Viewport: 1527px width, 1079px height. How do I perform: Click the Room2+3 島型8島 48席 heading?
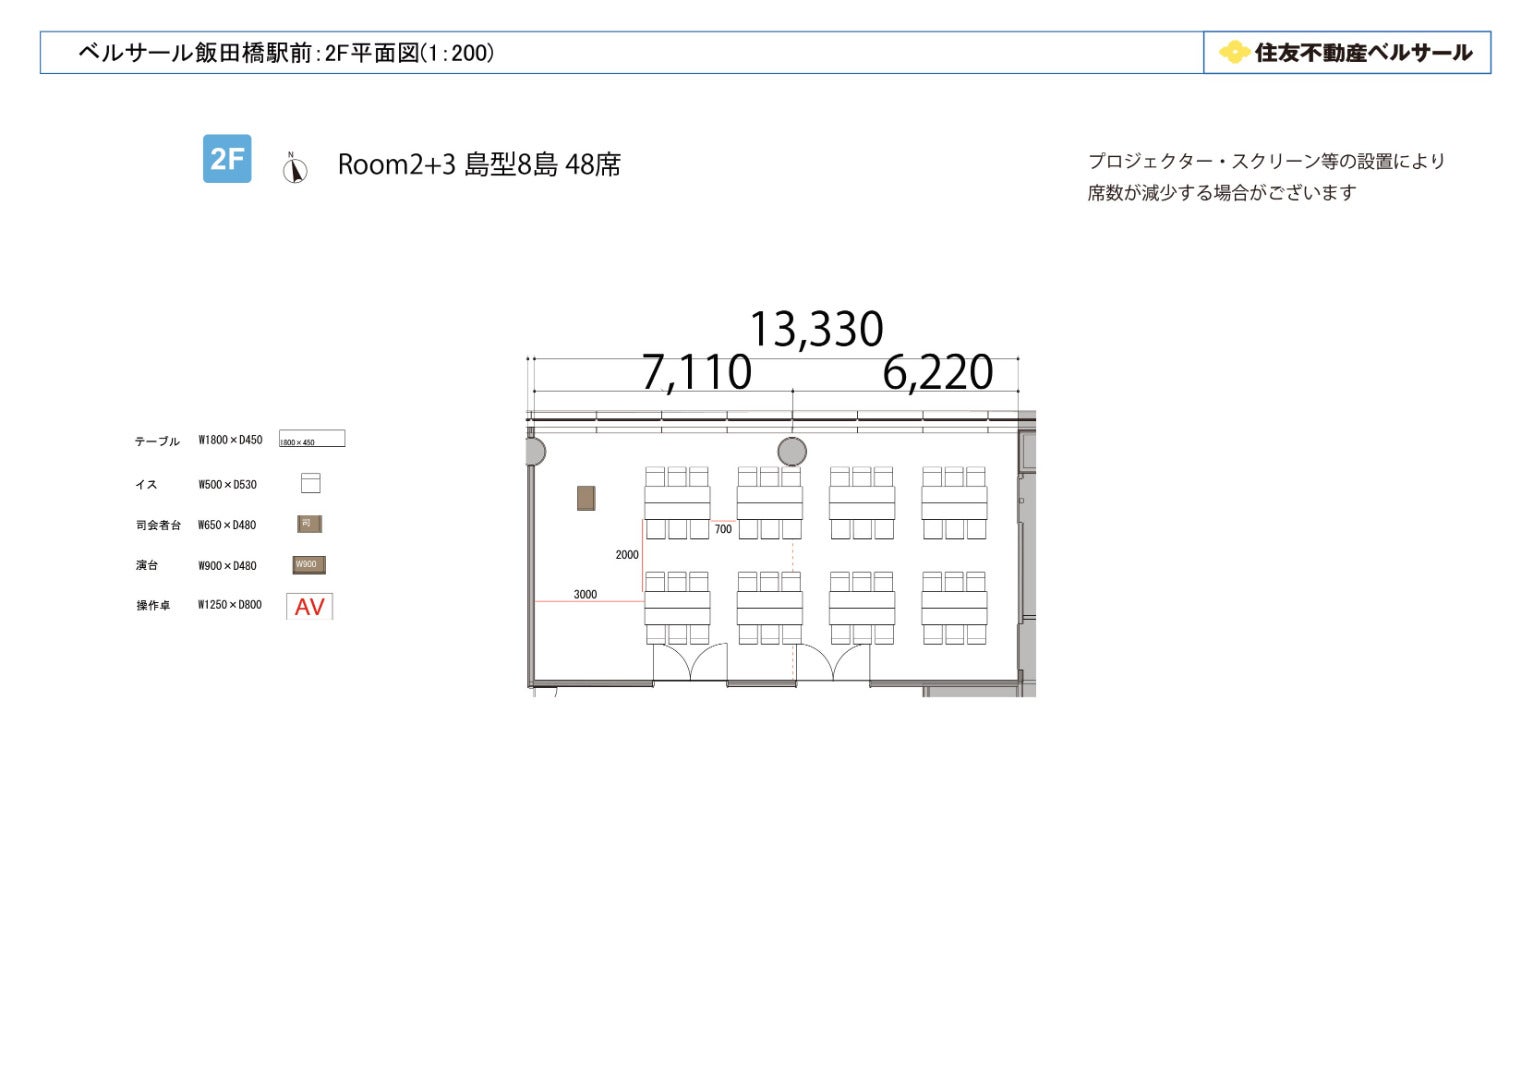(x=479, y=165)
